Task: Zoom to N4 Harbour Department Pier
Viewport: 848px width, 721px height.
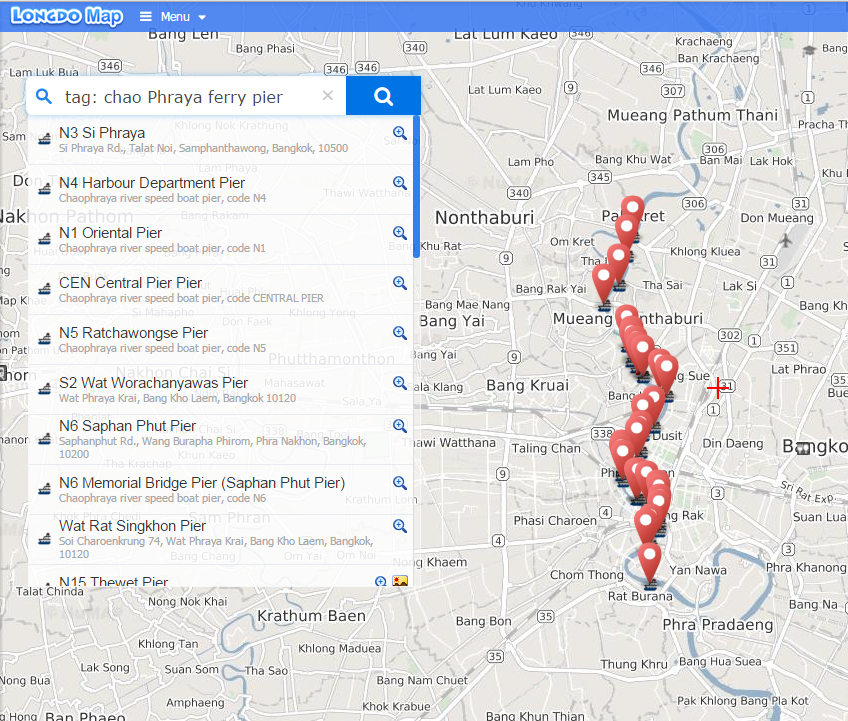Action: (x=400, y=183)
